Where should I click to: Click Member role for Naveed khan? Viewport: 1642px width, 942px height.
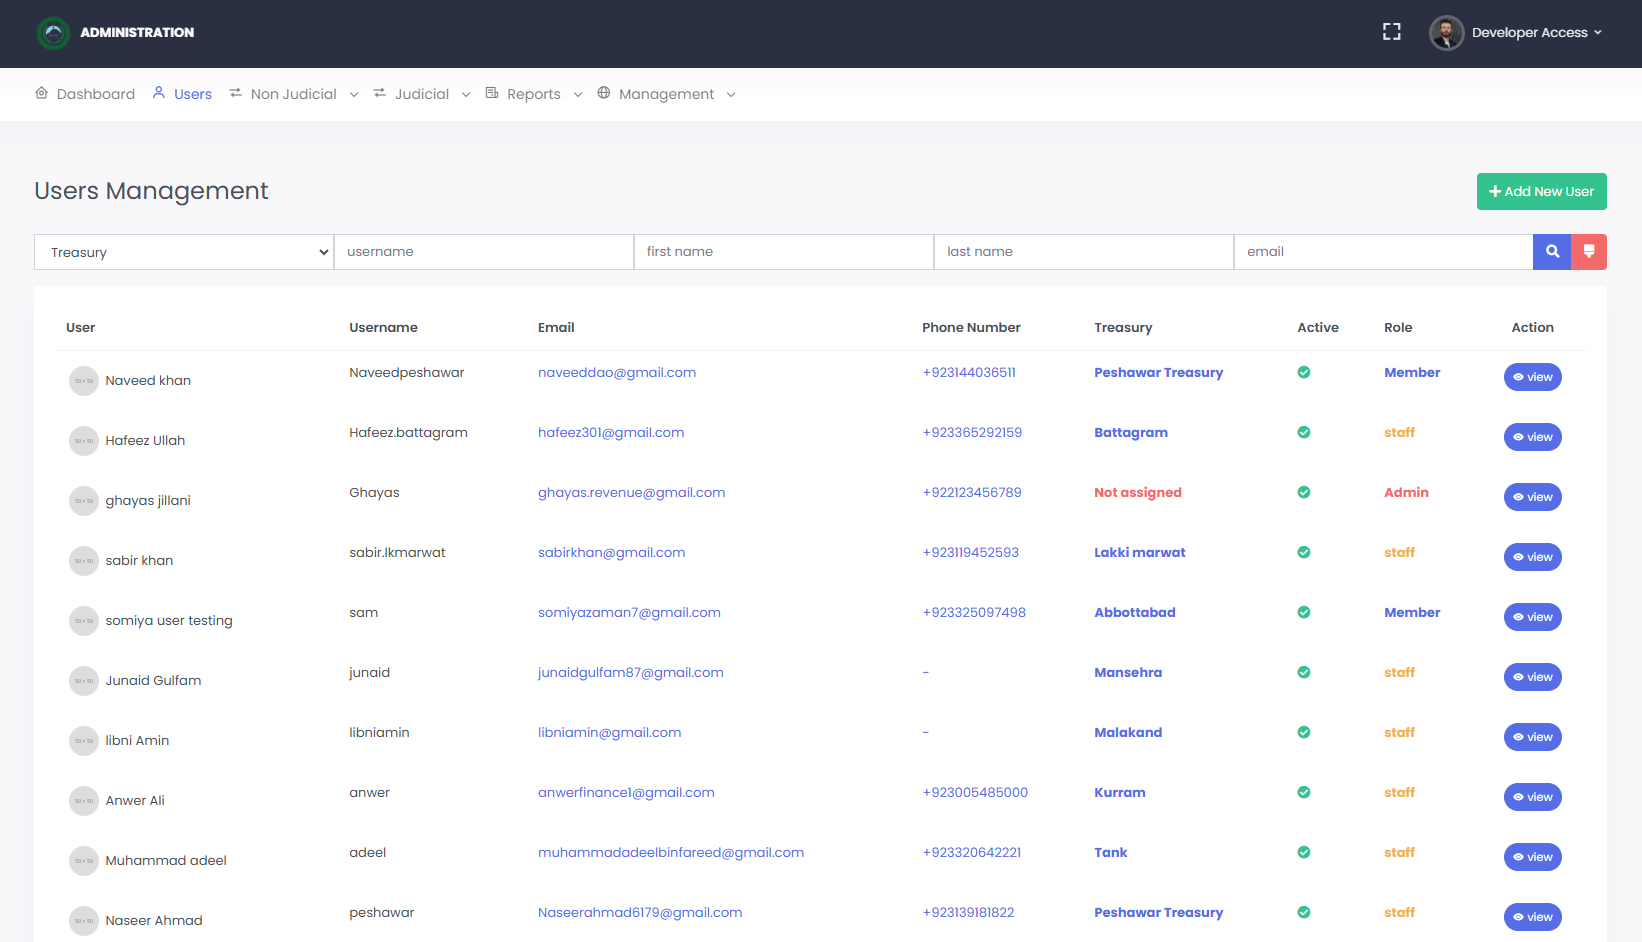(1412, 373)
